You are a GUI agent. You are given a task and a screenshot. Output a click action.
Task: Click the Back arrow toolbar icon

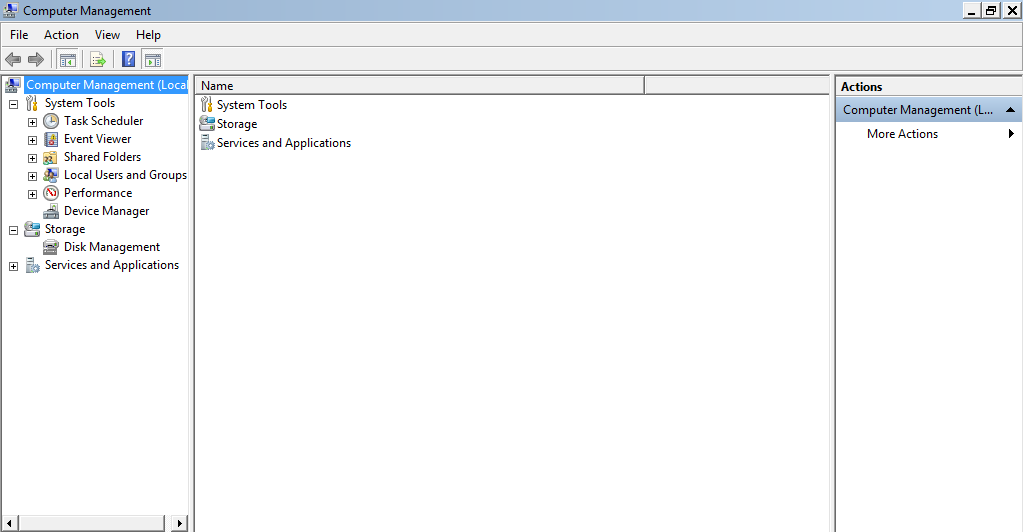click(x=13, y=60)
